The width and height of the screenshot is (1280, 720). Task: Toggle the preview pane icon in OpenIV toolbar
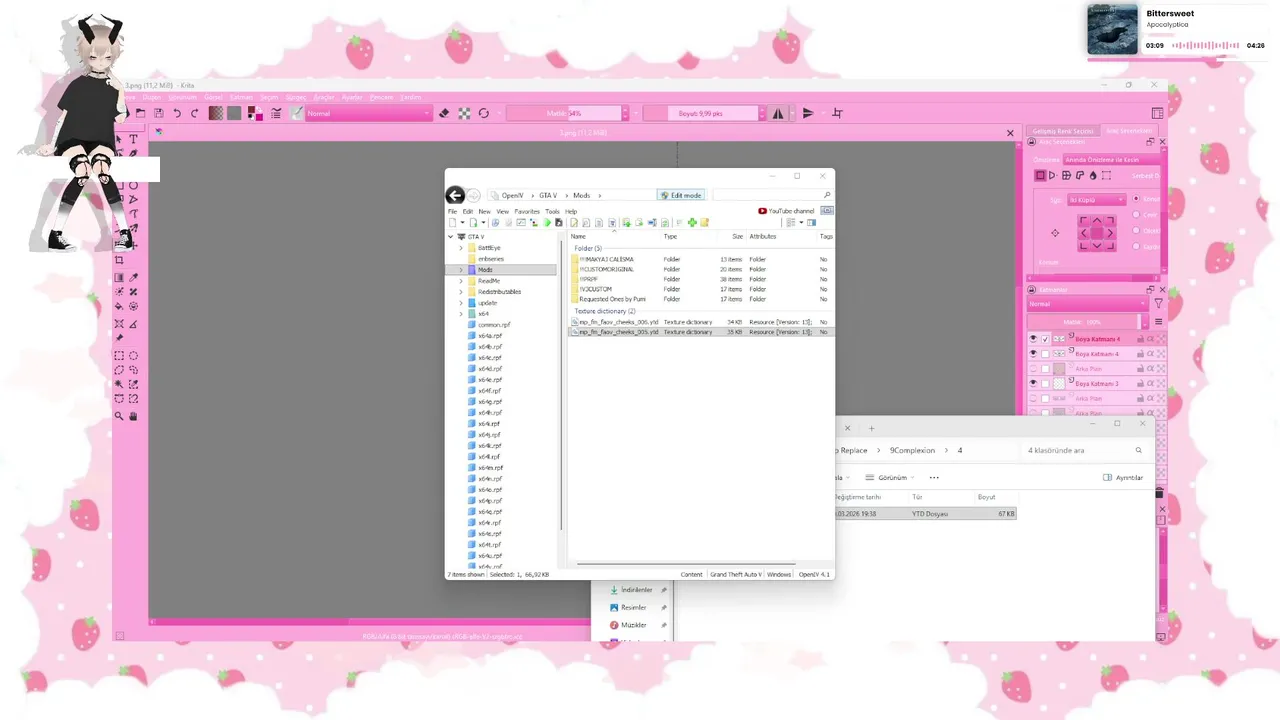pyautogui.click(x=811, y=223)
